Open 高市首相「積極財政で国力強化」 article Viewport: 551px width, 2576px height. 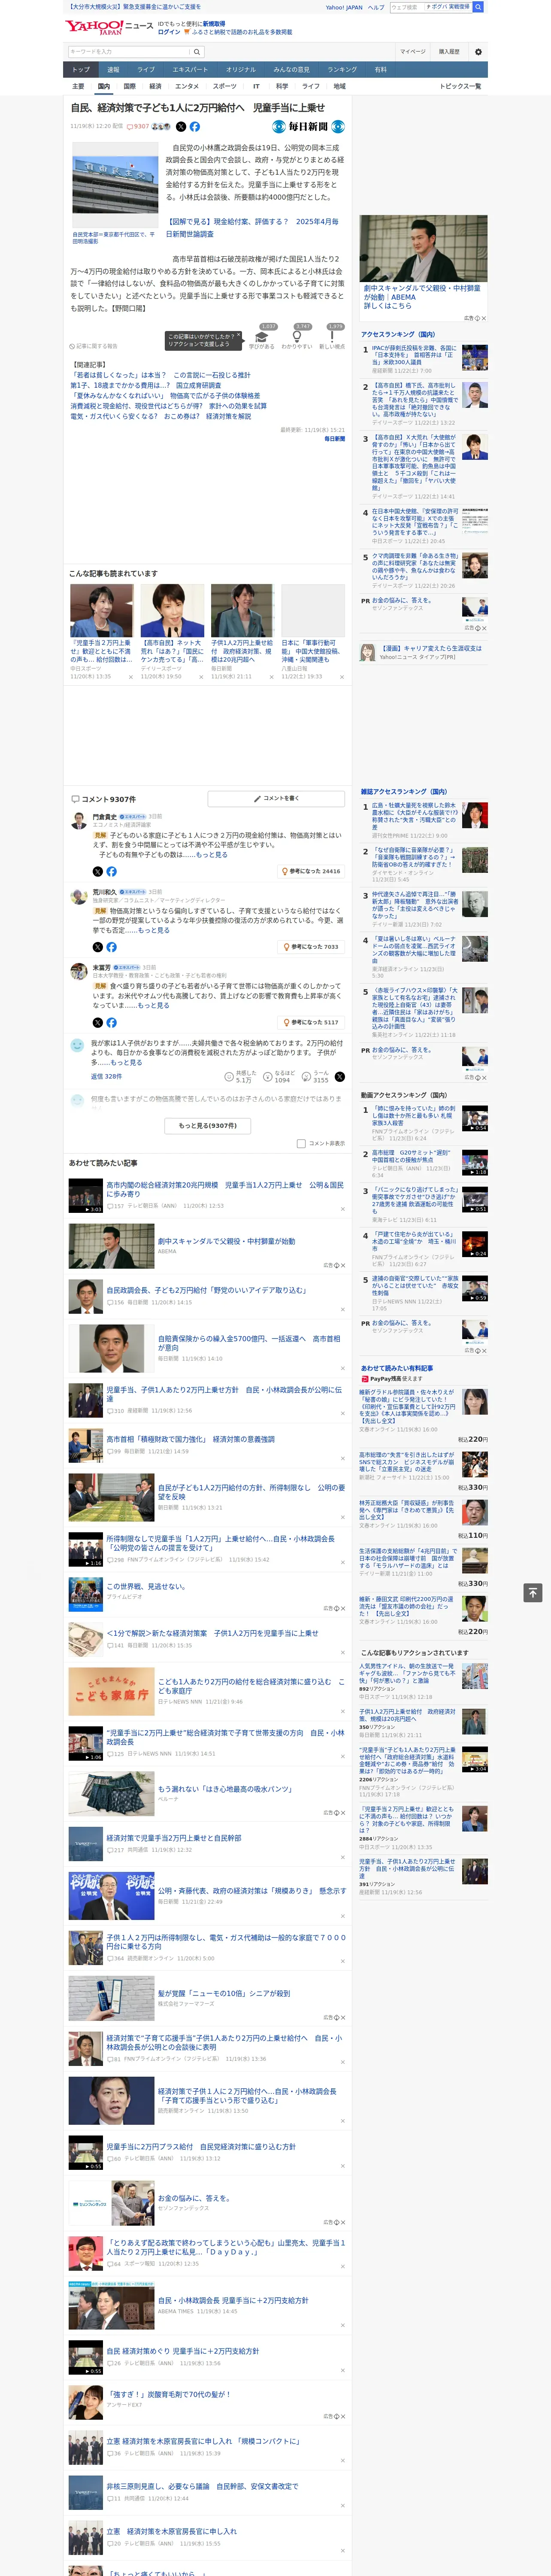190,1439
